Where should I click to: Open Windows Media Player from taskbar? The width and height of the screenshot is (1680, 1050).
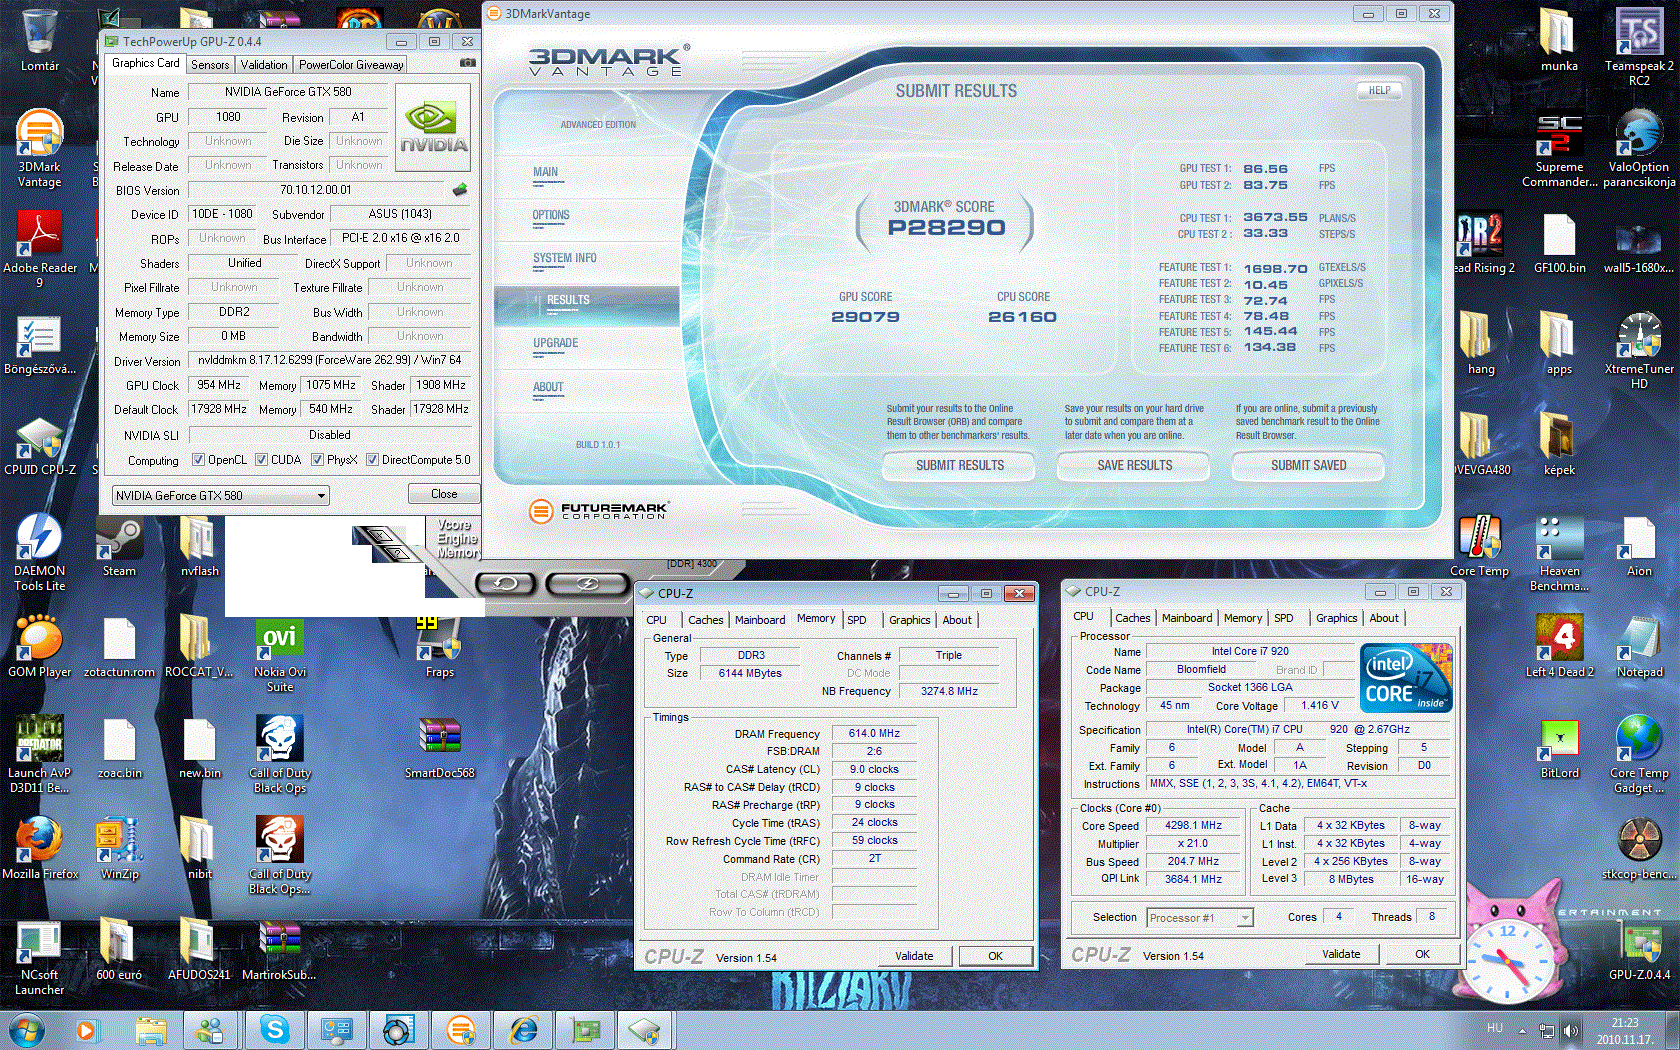87,1030
